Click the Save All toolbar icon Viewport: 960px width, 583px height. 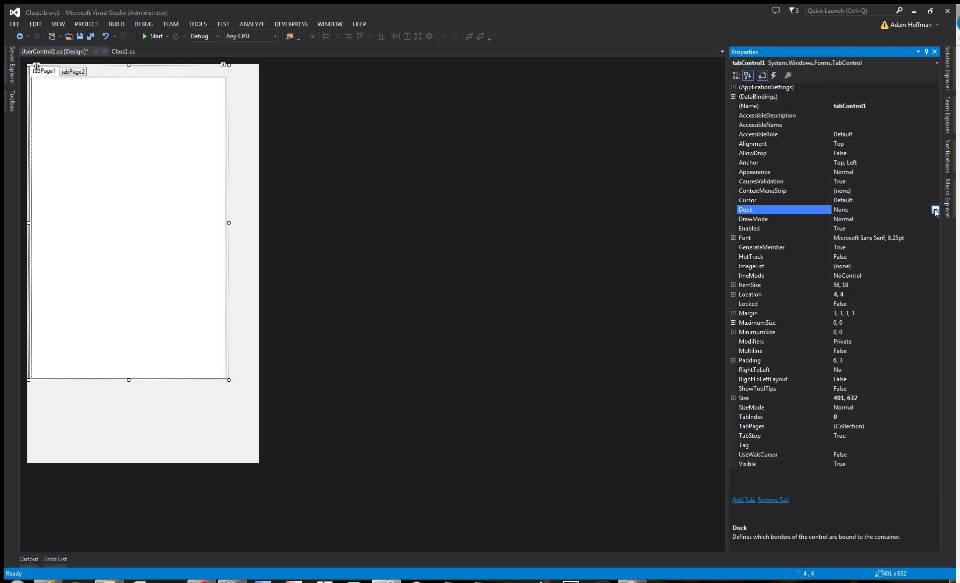click(x=91, y=36)
